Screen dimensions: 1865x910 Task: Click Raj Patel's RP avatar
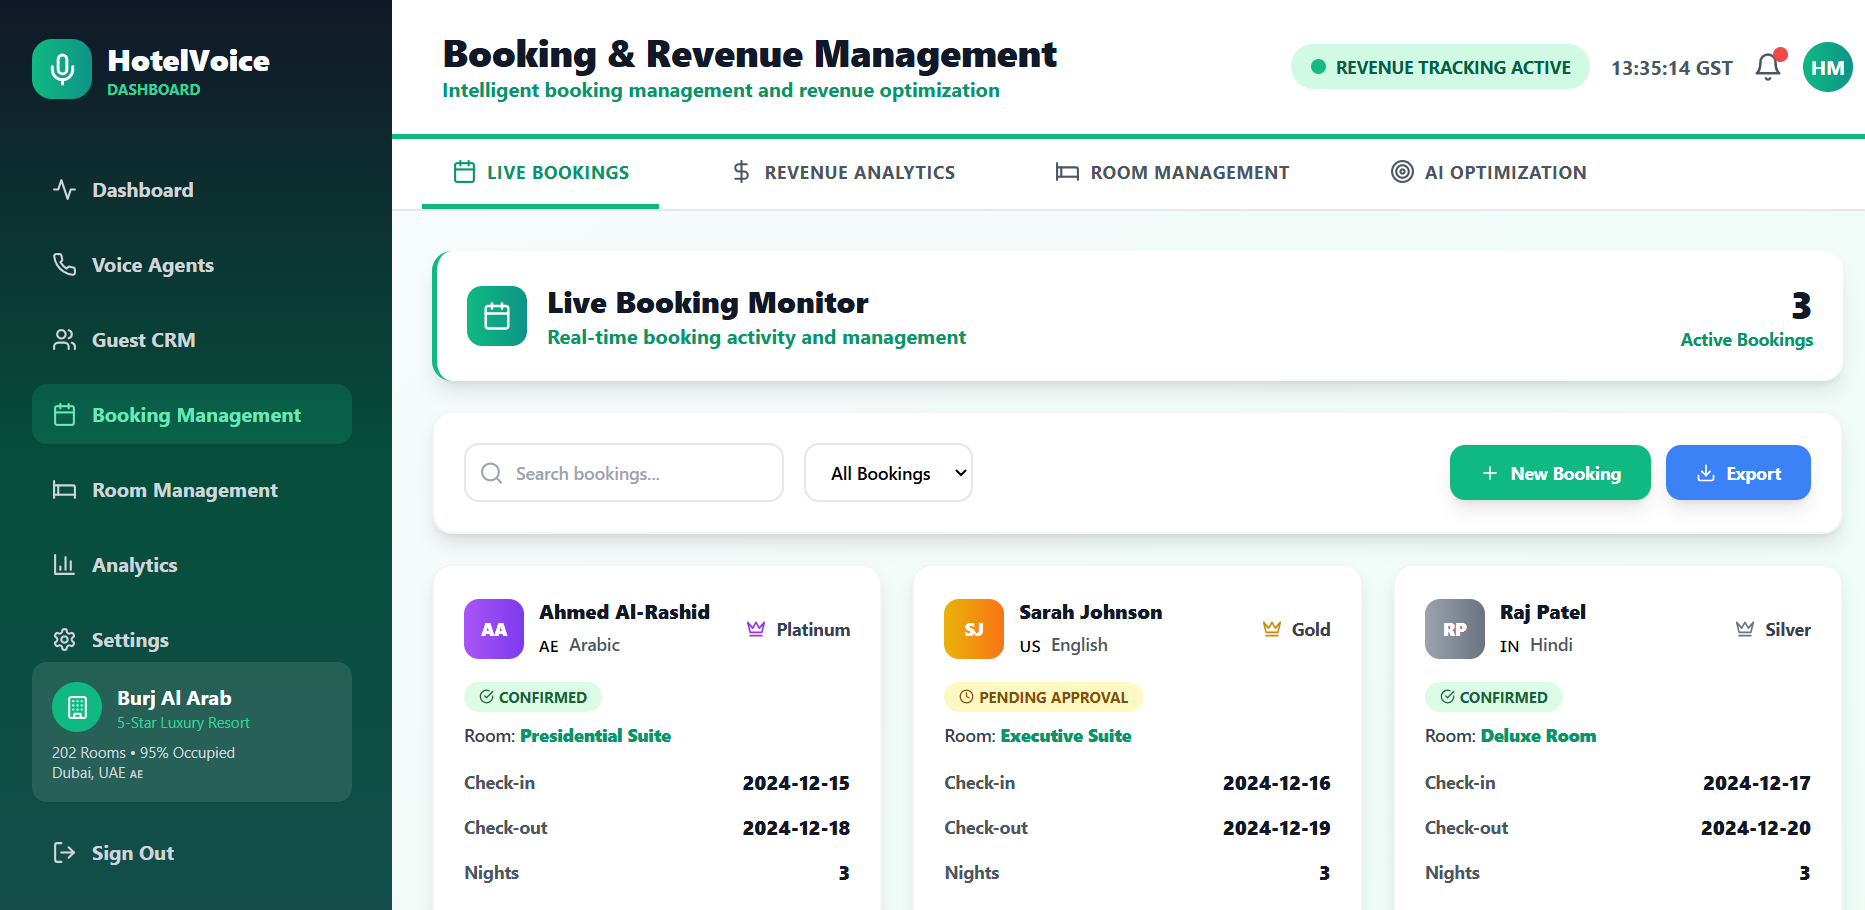coord(1454,629)
